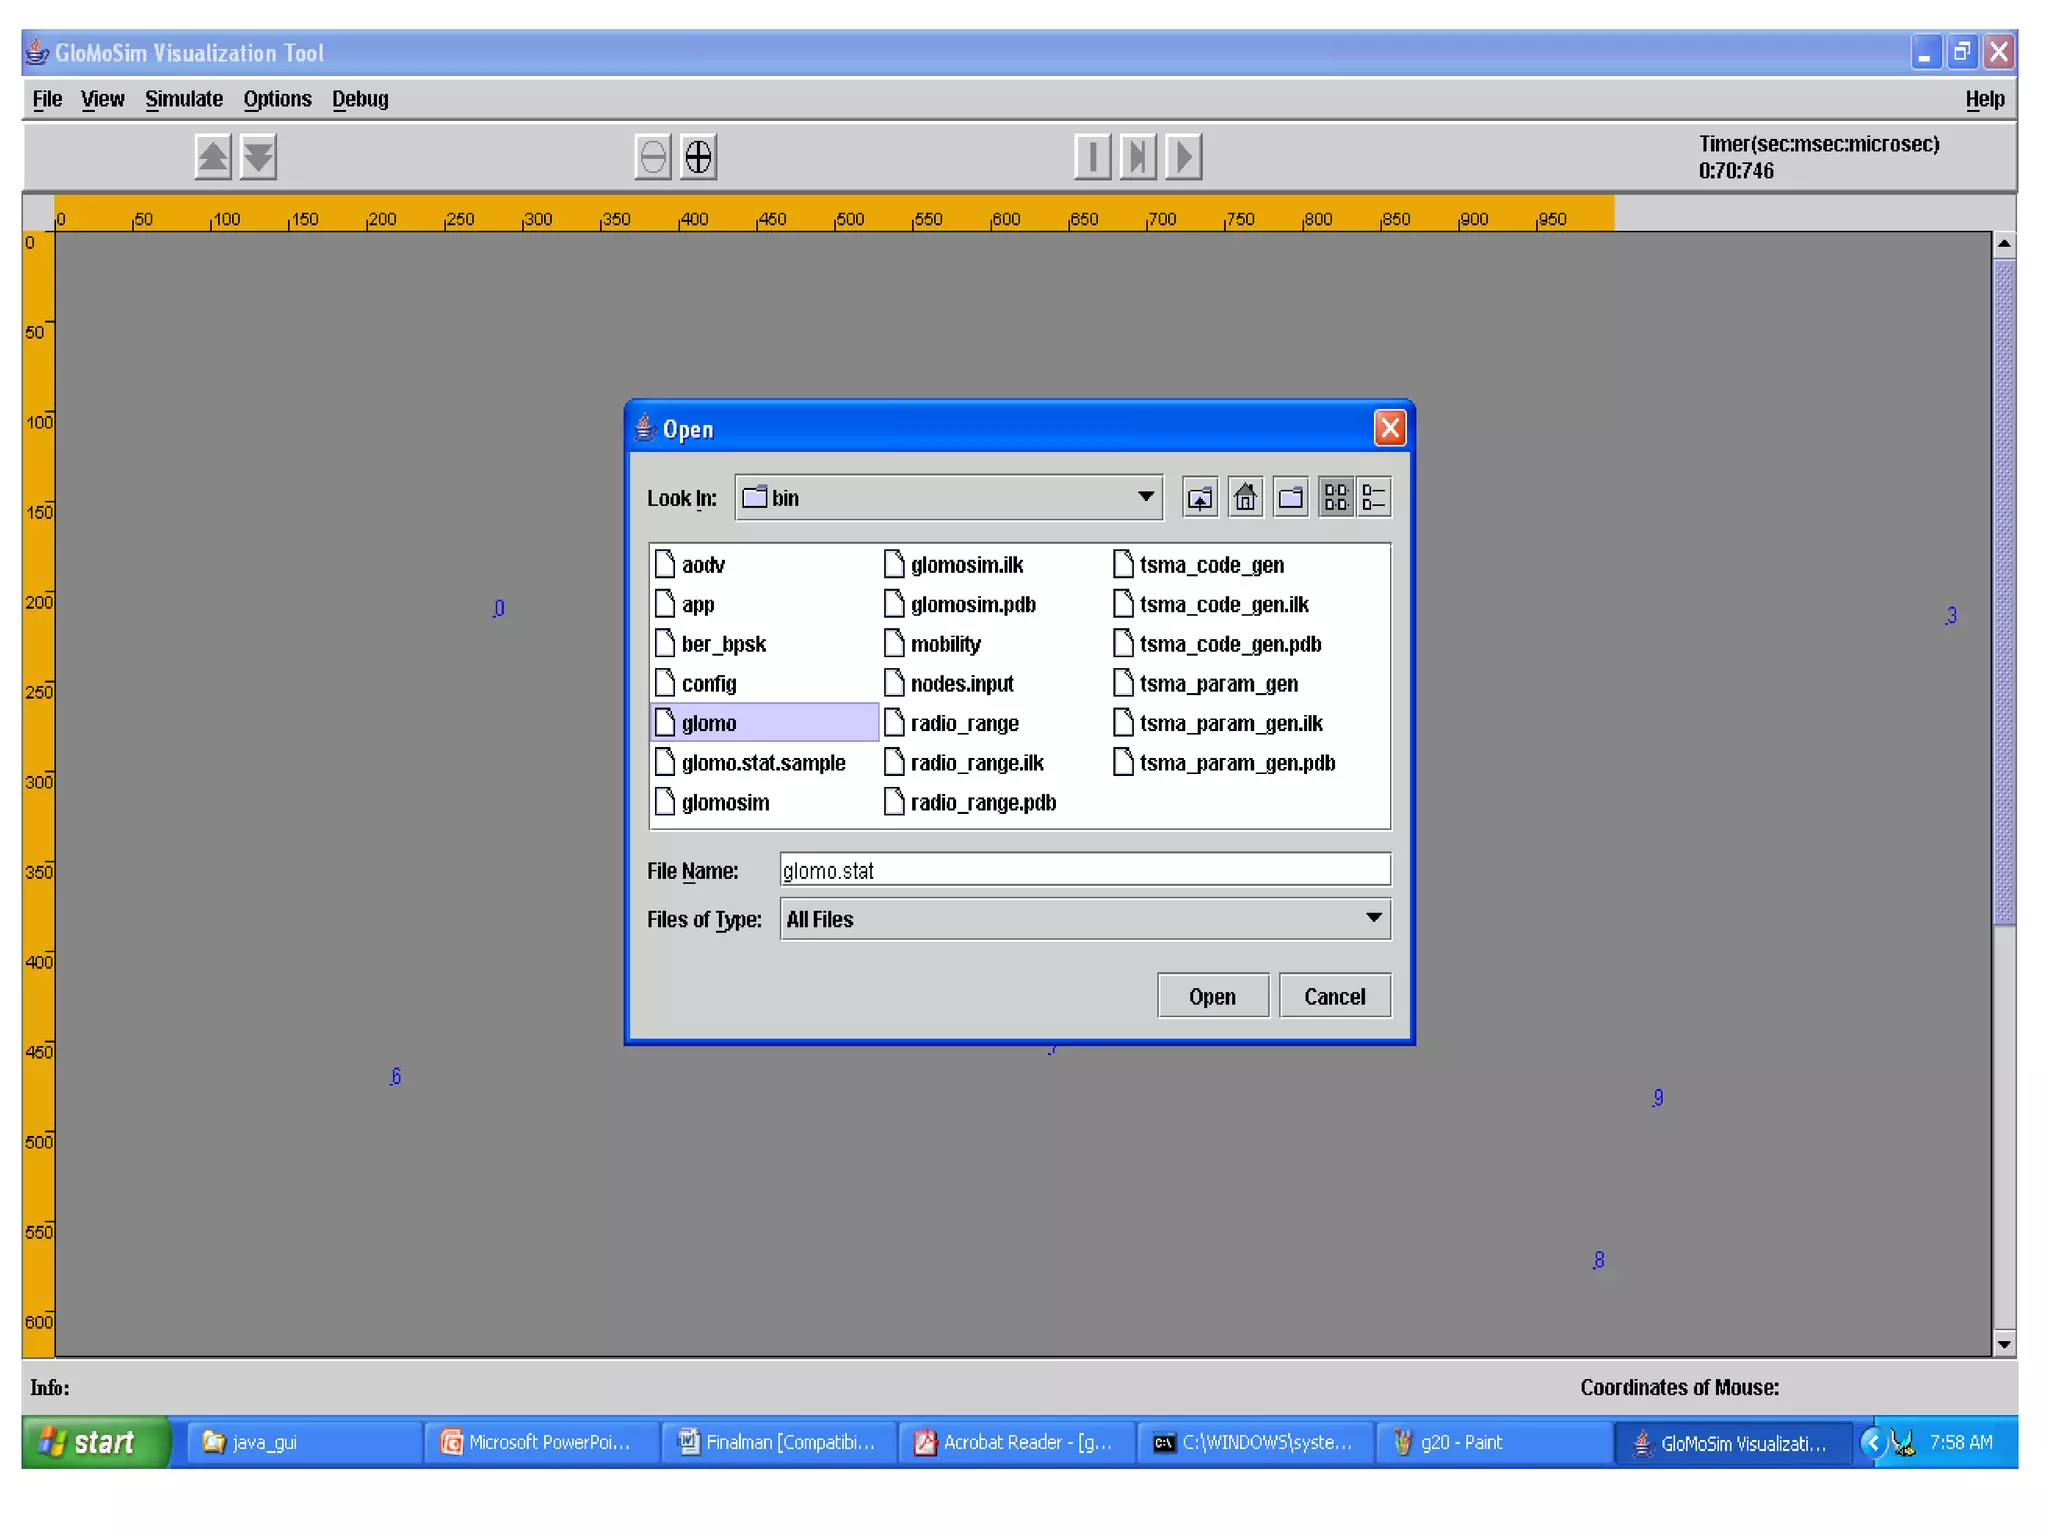Open the Simulate menu
This screenshot has height=1535, width=2048.
[x=183, y=99]
